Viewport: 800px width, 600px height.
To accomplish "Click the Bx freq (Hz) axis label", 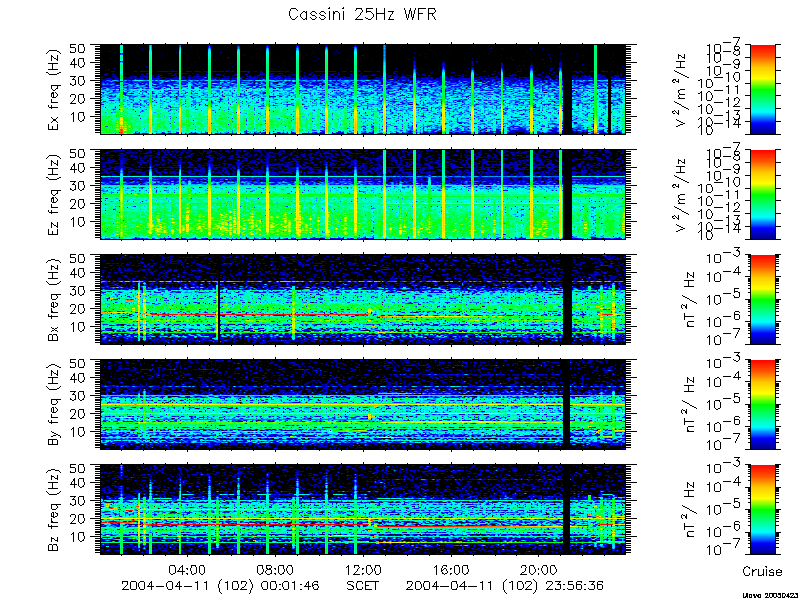I will click(54, 300).
